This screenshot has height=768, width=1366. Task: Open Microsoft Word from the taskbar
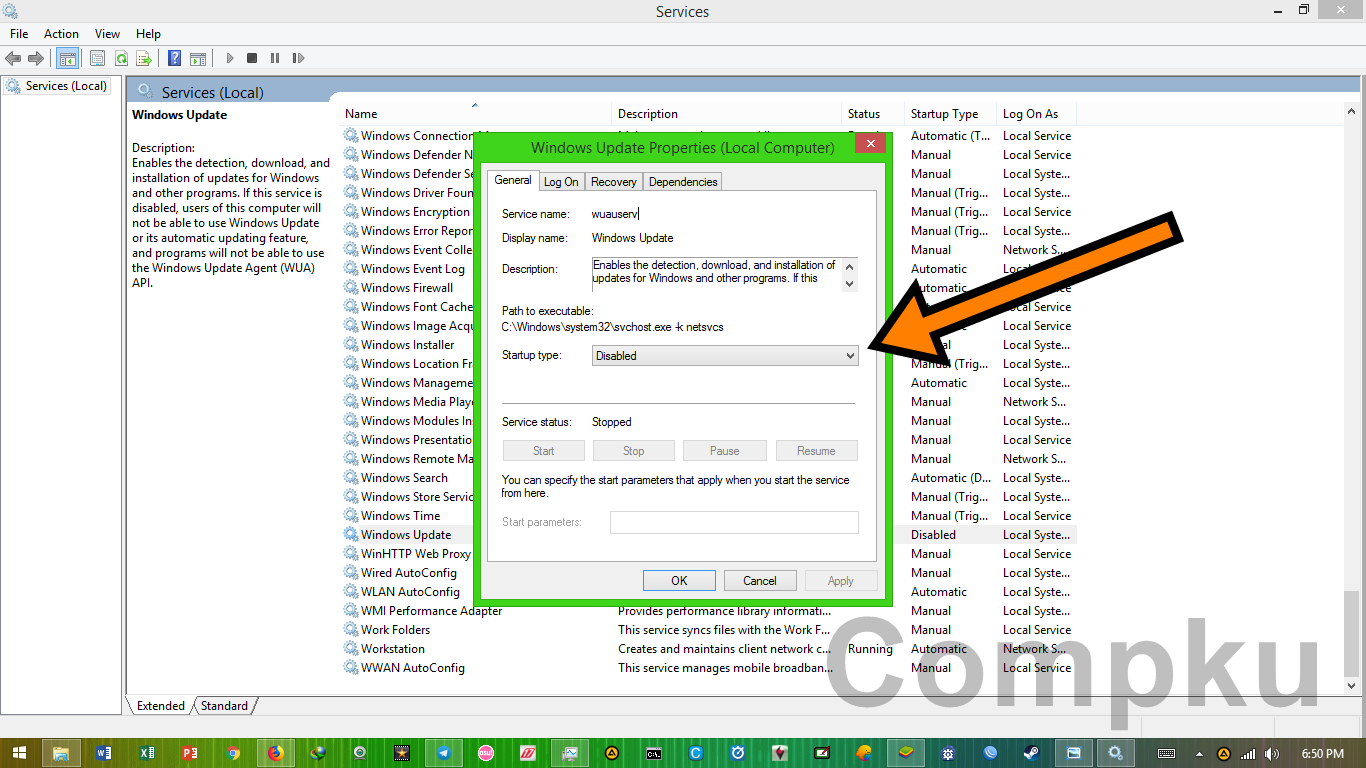[104, 753]
